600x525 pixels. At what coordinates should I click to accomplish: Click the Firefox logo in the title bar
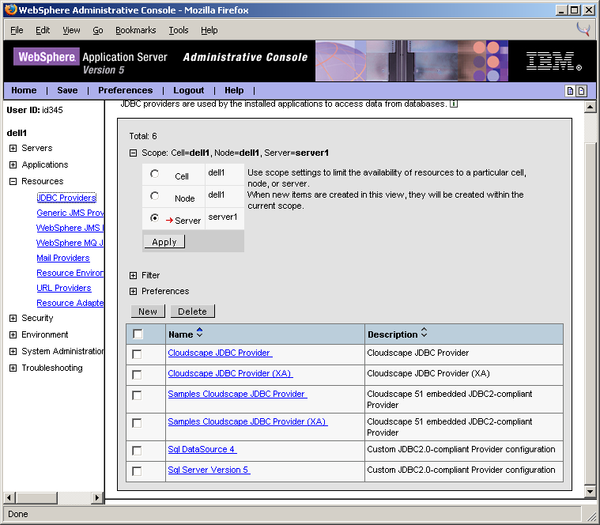pyautogui.click(x=11, y=9)
